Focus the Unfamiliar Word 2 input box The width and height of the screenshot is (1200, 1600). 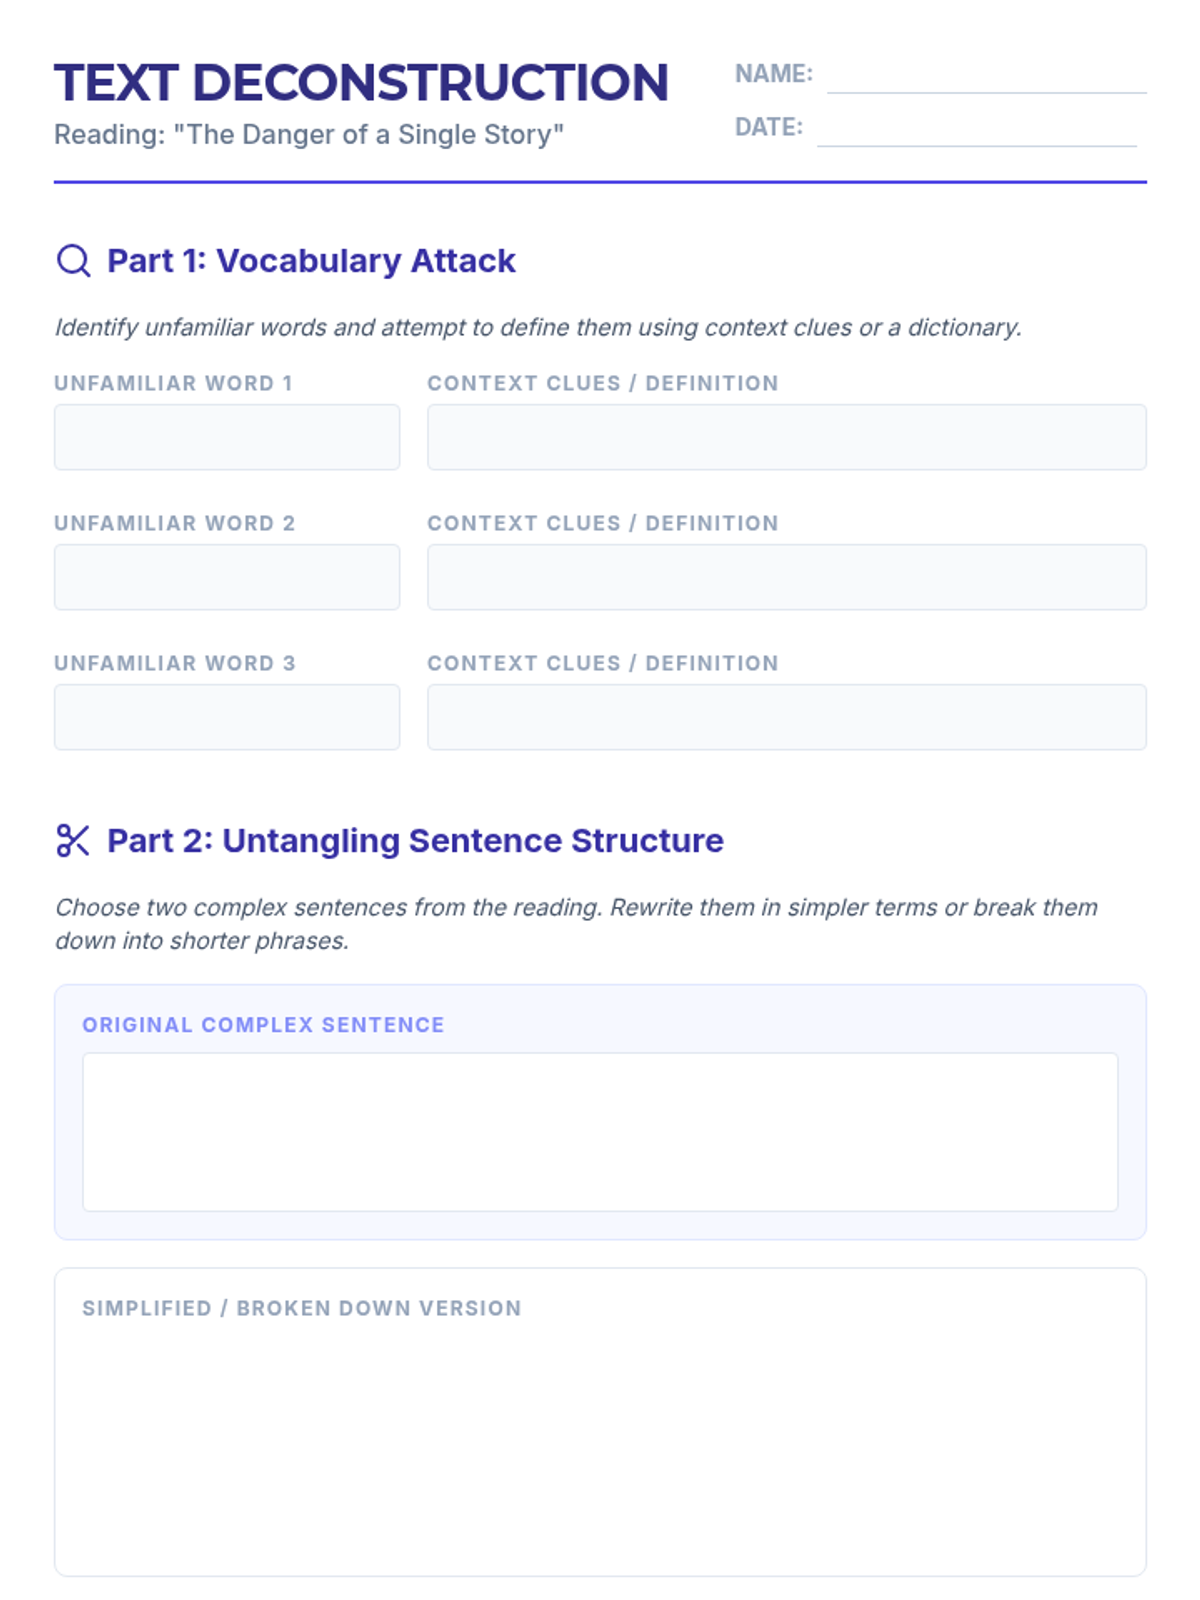227,577
